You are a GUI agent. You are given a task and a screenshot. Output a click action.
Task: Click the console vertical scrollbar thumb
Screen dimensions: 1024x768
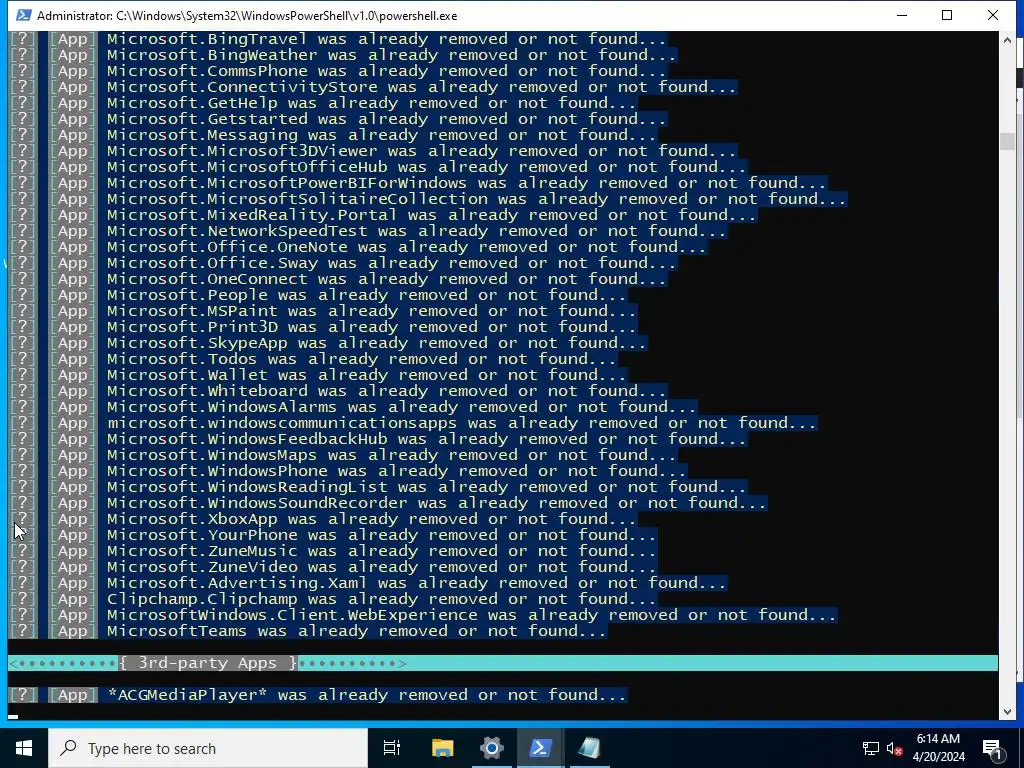point(1007,141)
